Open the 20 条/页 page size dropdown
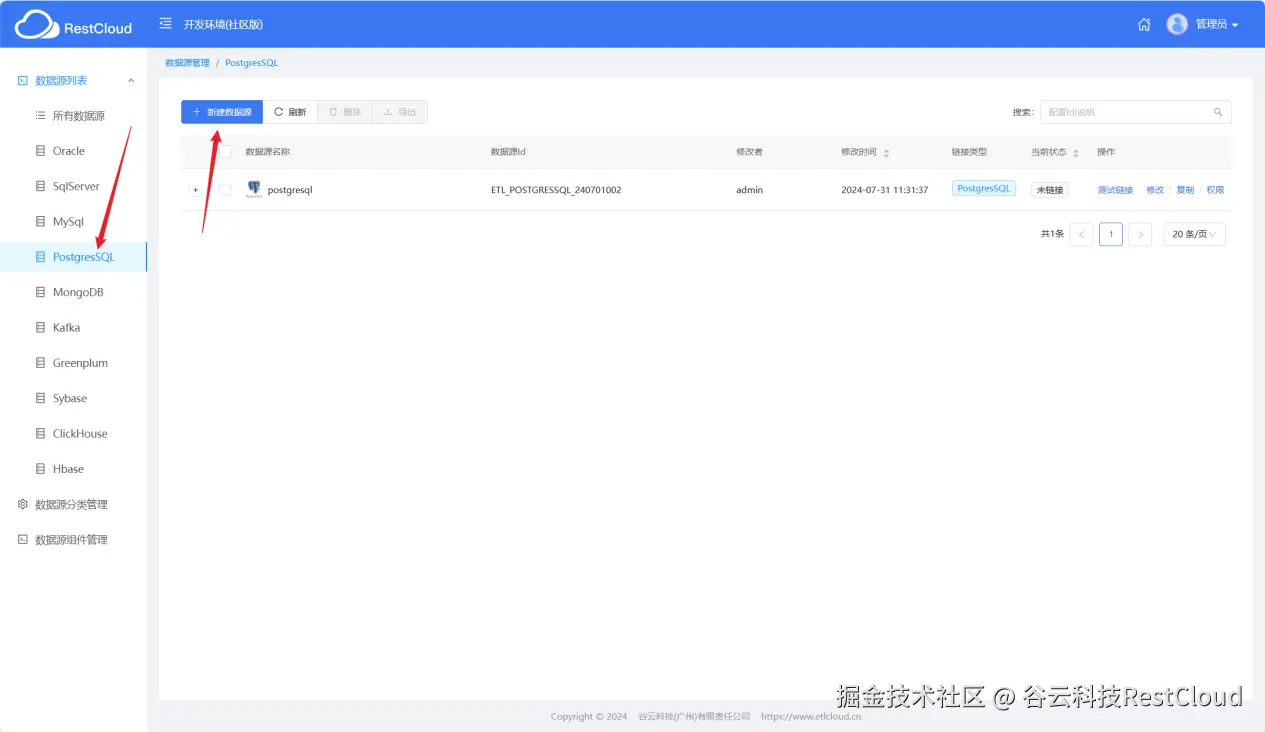 coord(1194,234)
